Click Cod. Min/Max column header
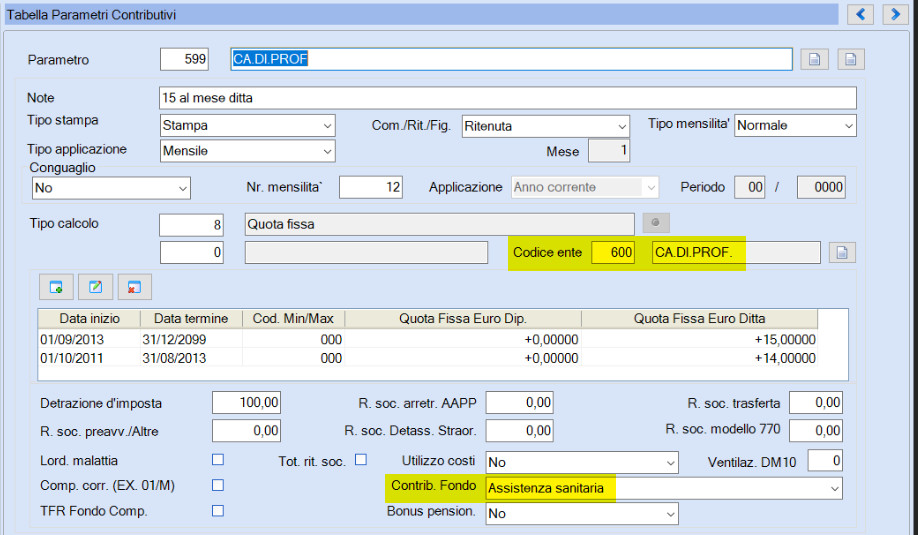The width and height of the screenshot is (918, 535). [x=293, y=318]
